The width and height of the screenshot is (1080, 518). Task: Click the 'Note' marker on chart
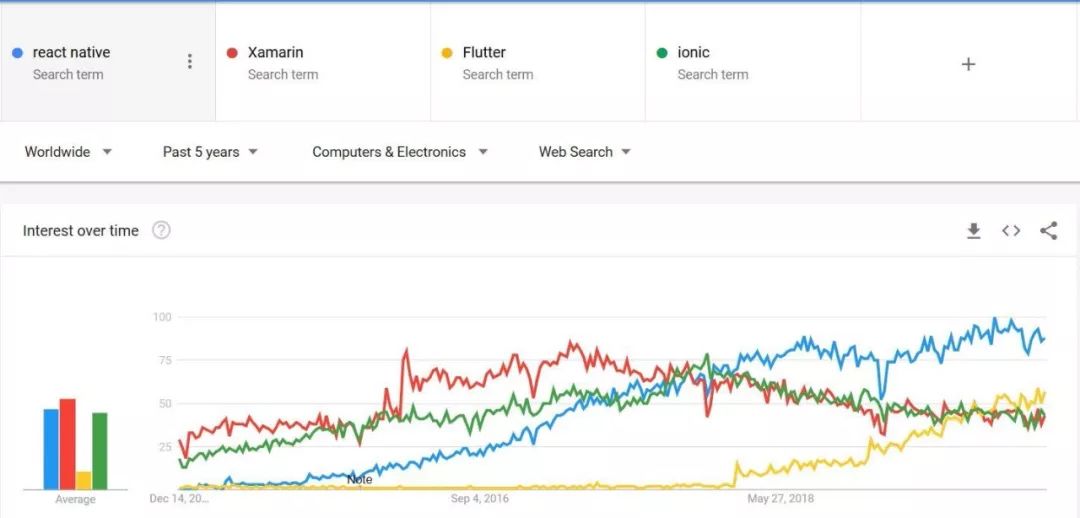360,480
